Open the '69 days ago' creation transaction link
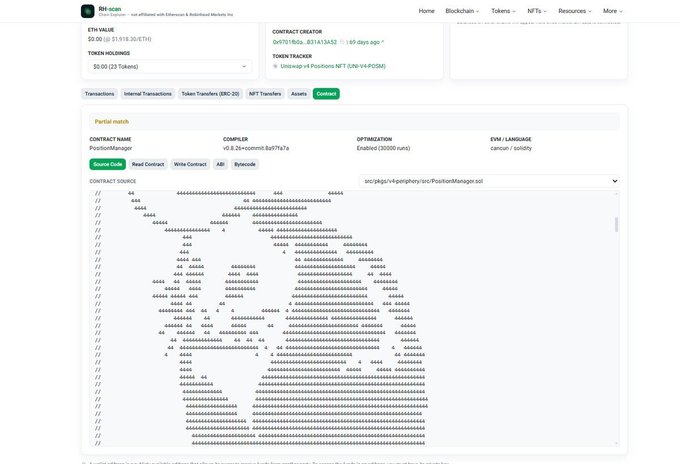This screenshot has height=464, width=680. click(366, 42)
